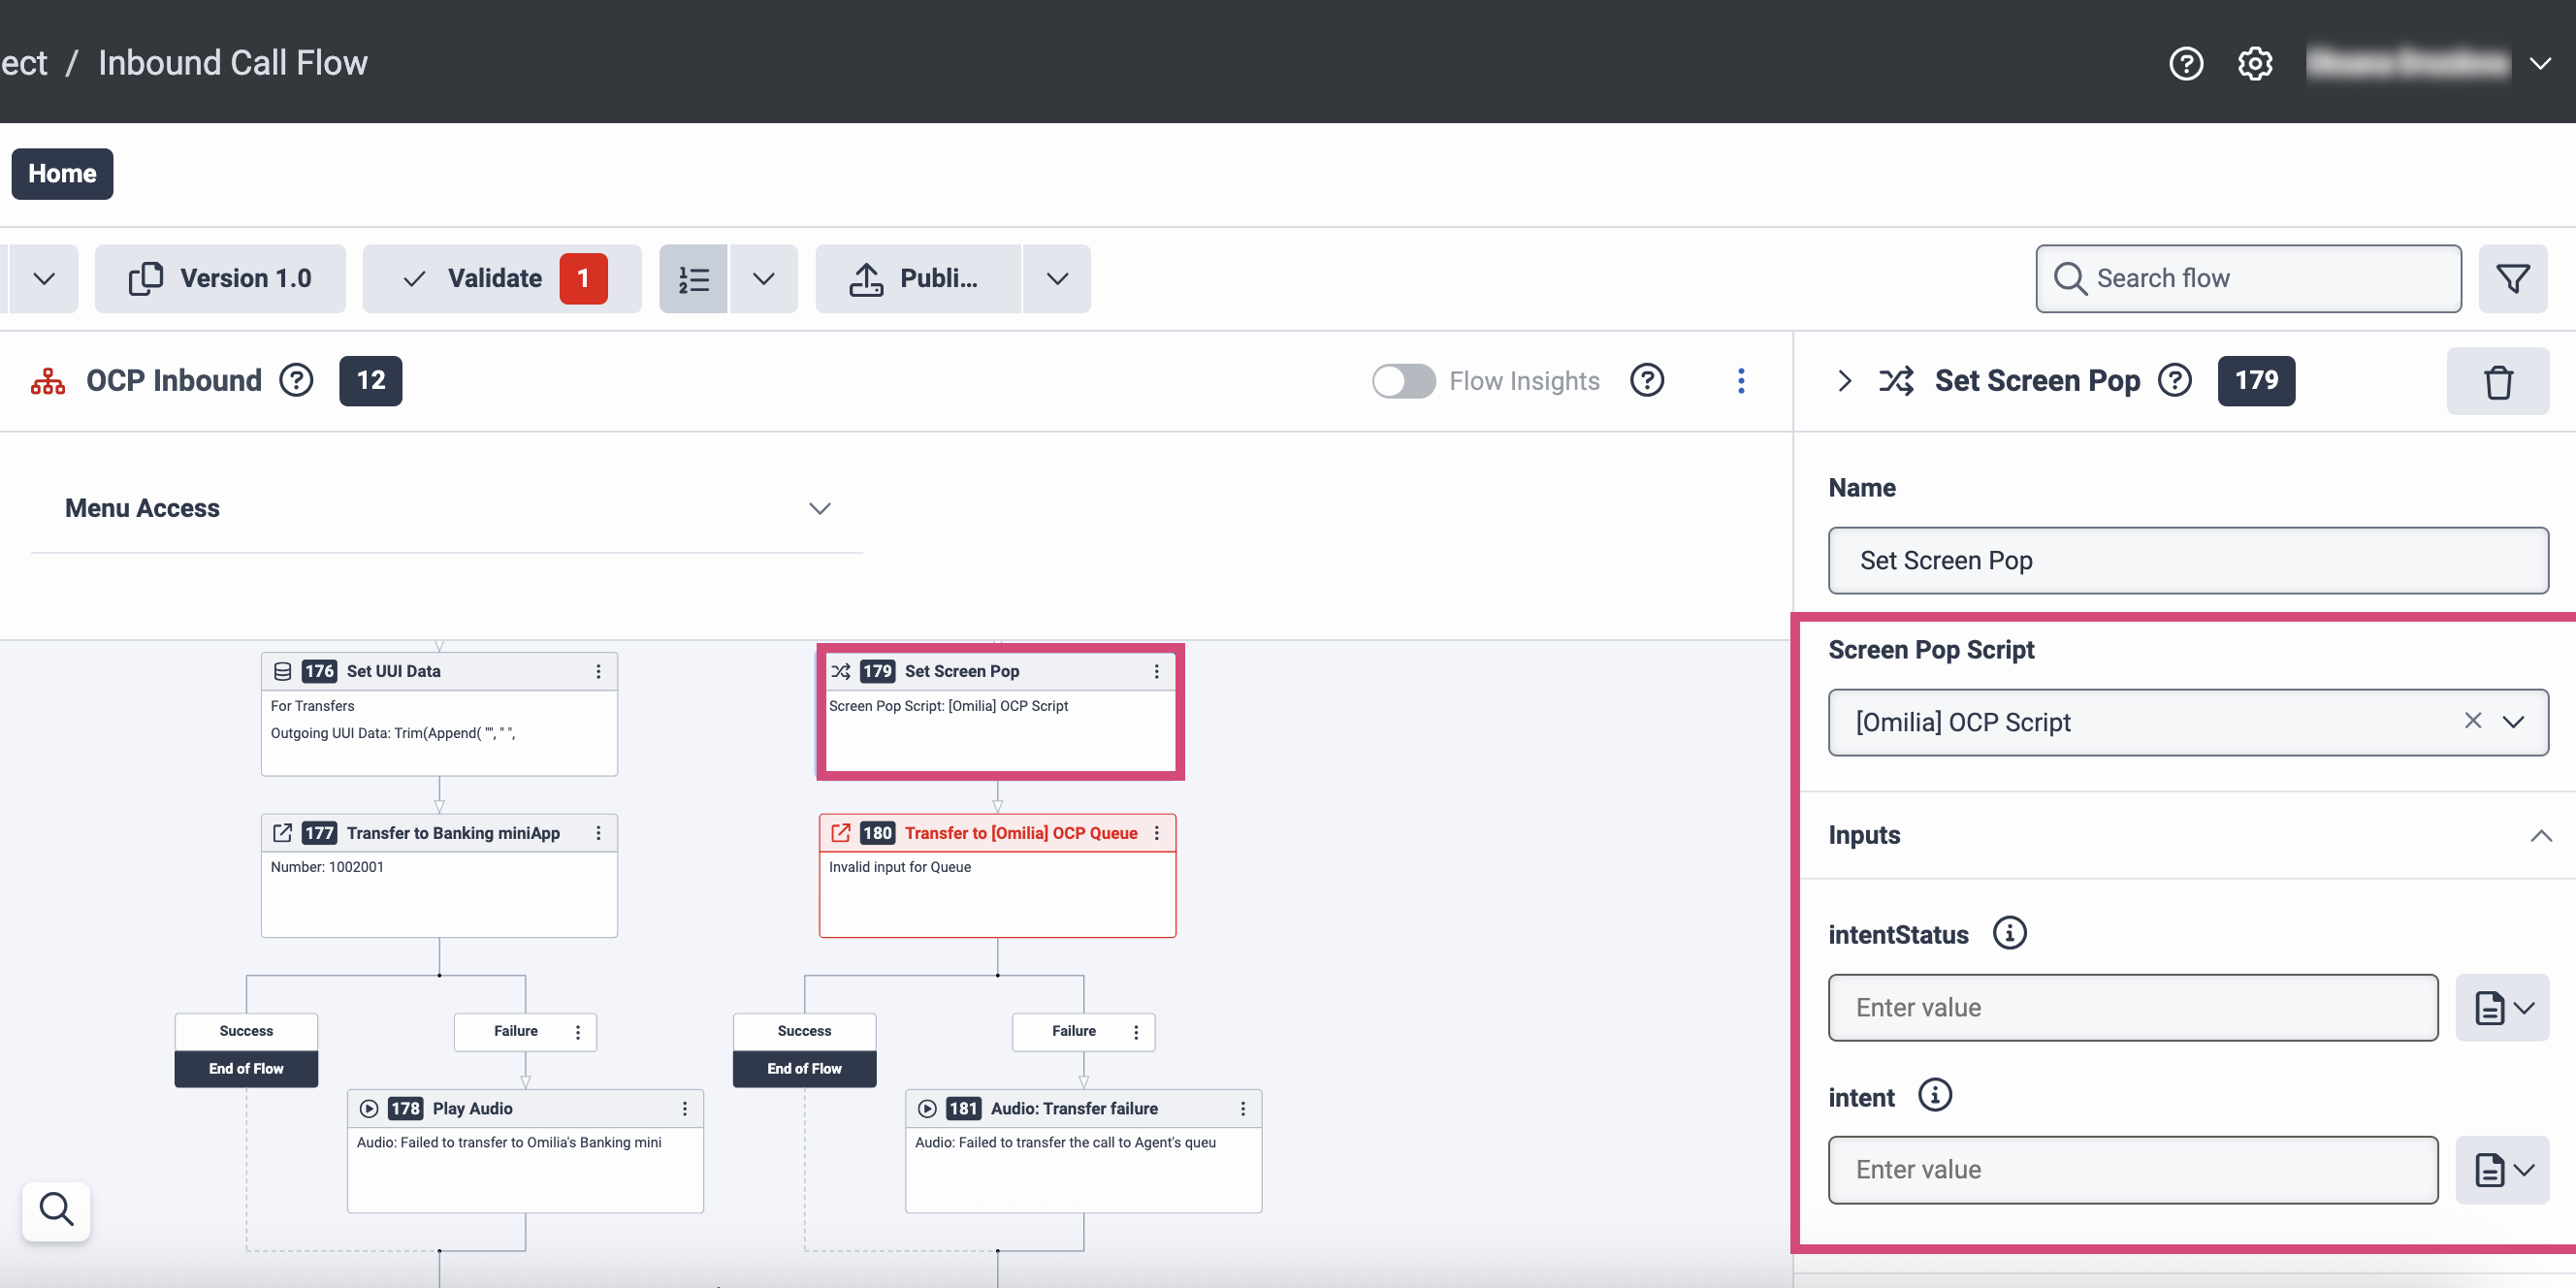Click the settings gear icon in header

point(2254,63)
